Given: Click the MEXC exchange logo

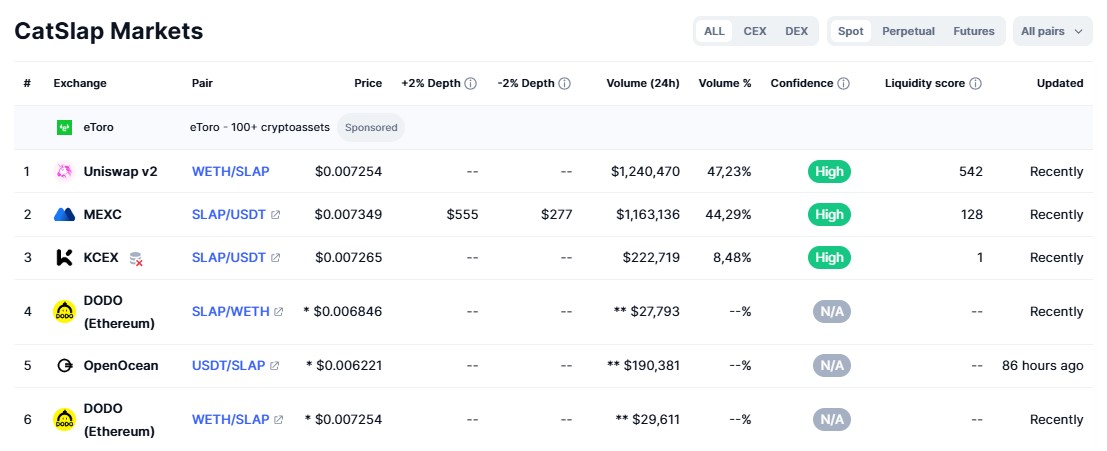Looking at the screenshot, I should [x=64, y=215].
